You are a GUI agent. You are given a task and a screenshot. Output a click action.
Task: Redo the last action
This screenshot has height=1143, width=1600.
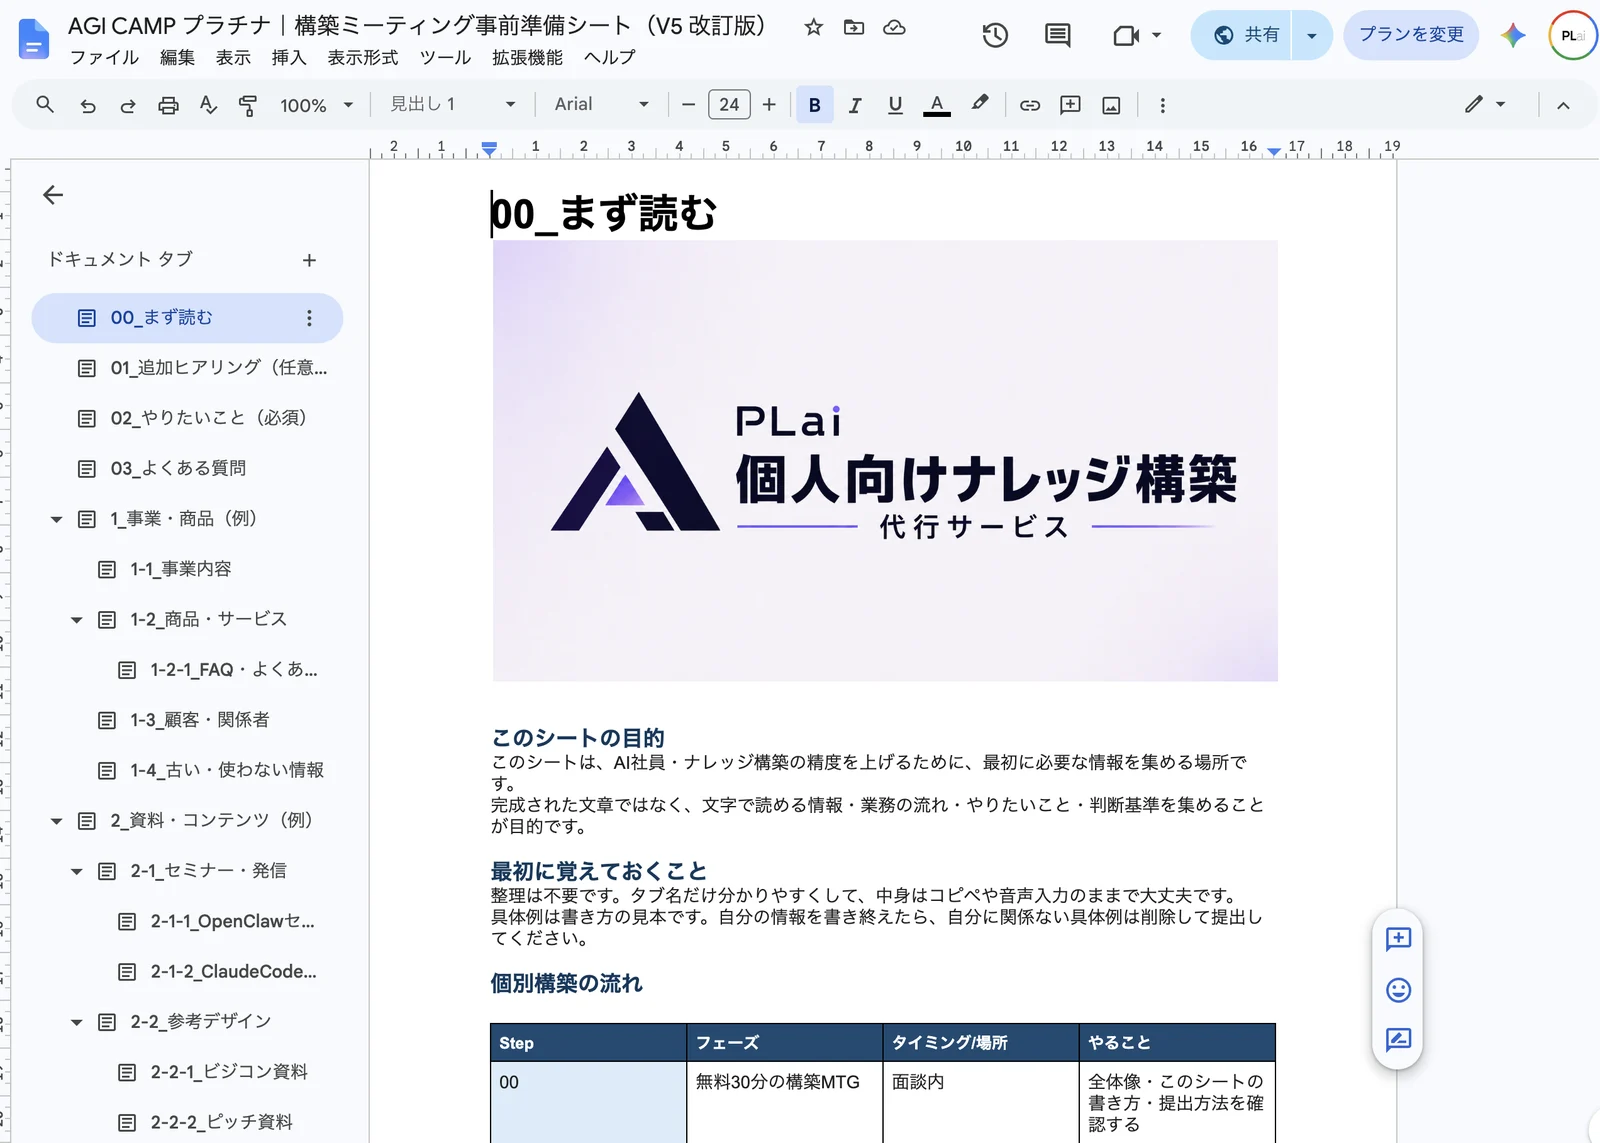[x=128, y=105]
